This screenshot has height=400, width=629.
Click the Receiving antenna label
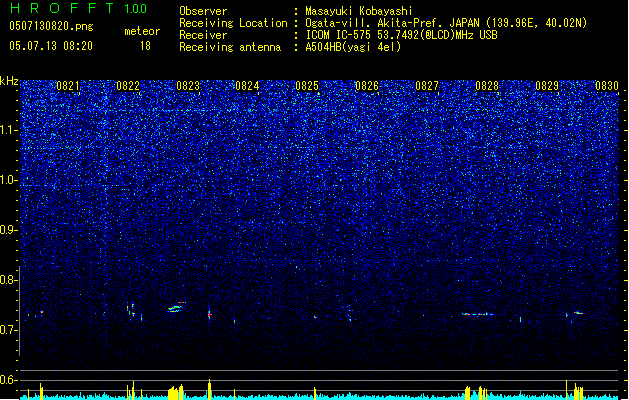(x=230, y=47)
